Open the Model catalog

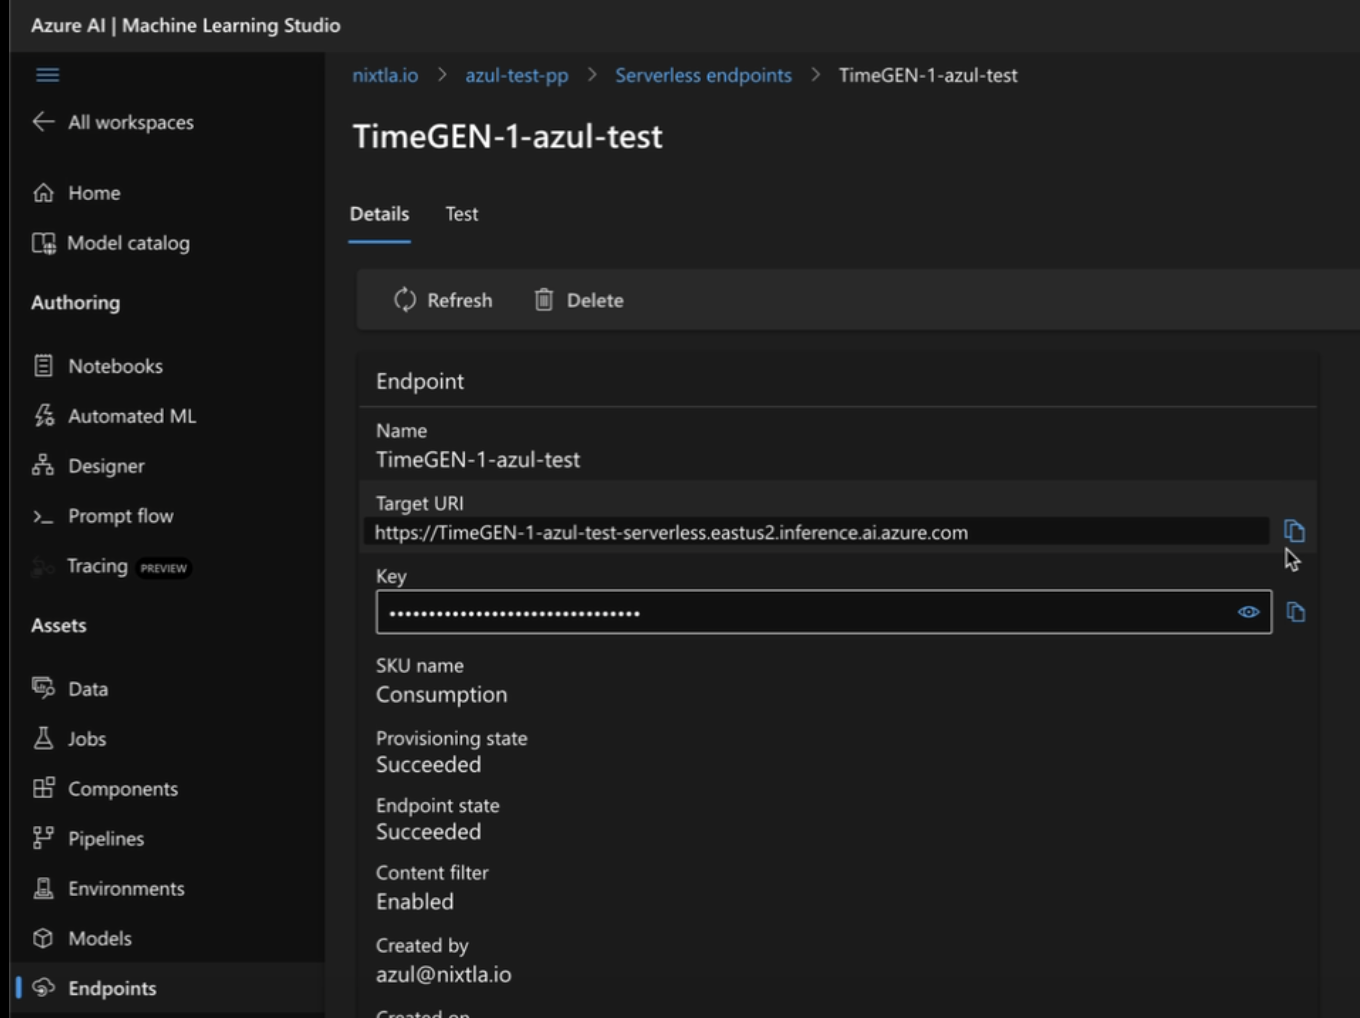coord(128,242)
